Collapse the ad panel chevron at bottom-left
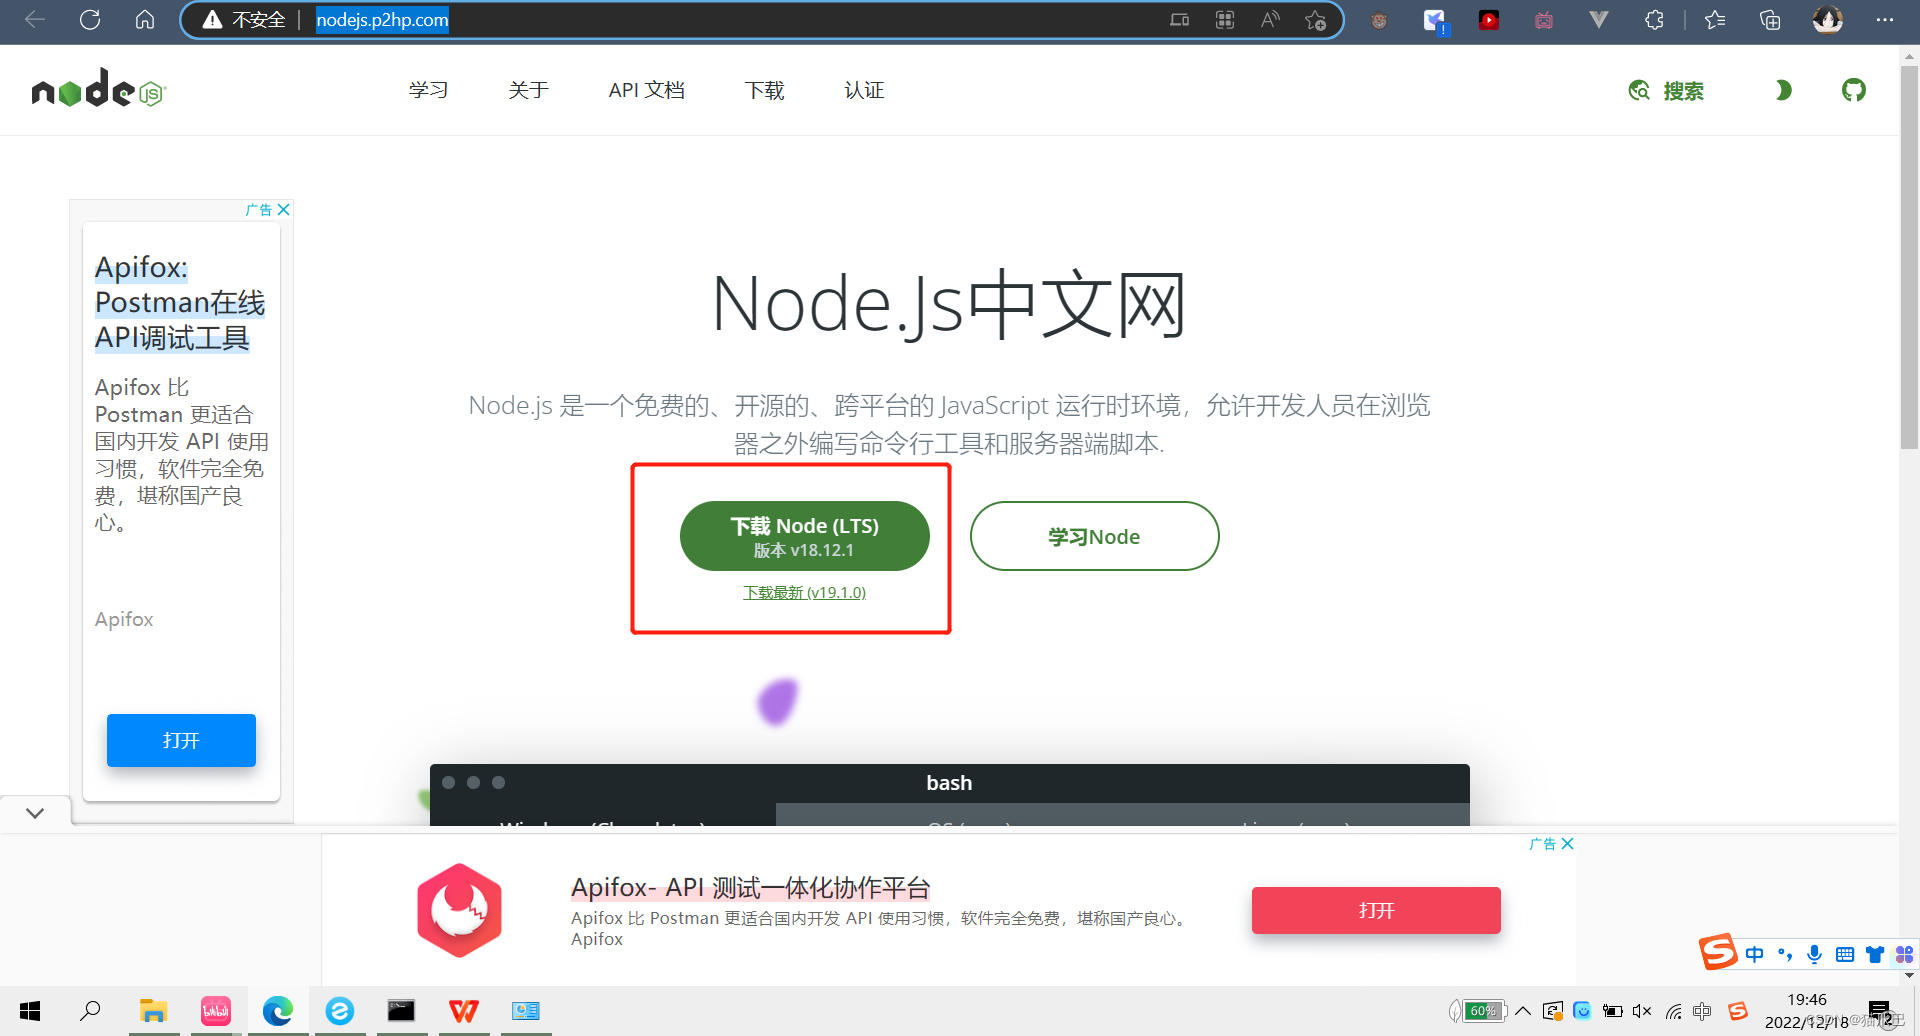 coord(35,813)
